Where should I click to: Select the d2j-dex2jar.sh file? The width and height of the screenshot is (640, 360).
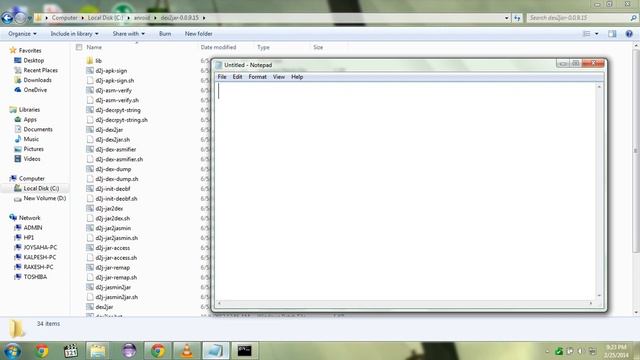(x=113, y=140)
